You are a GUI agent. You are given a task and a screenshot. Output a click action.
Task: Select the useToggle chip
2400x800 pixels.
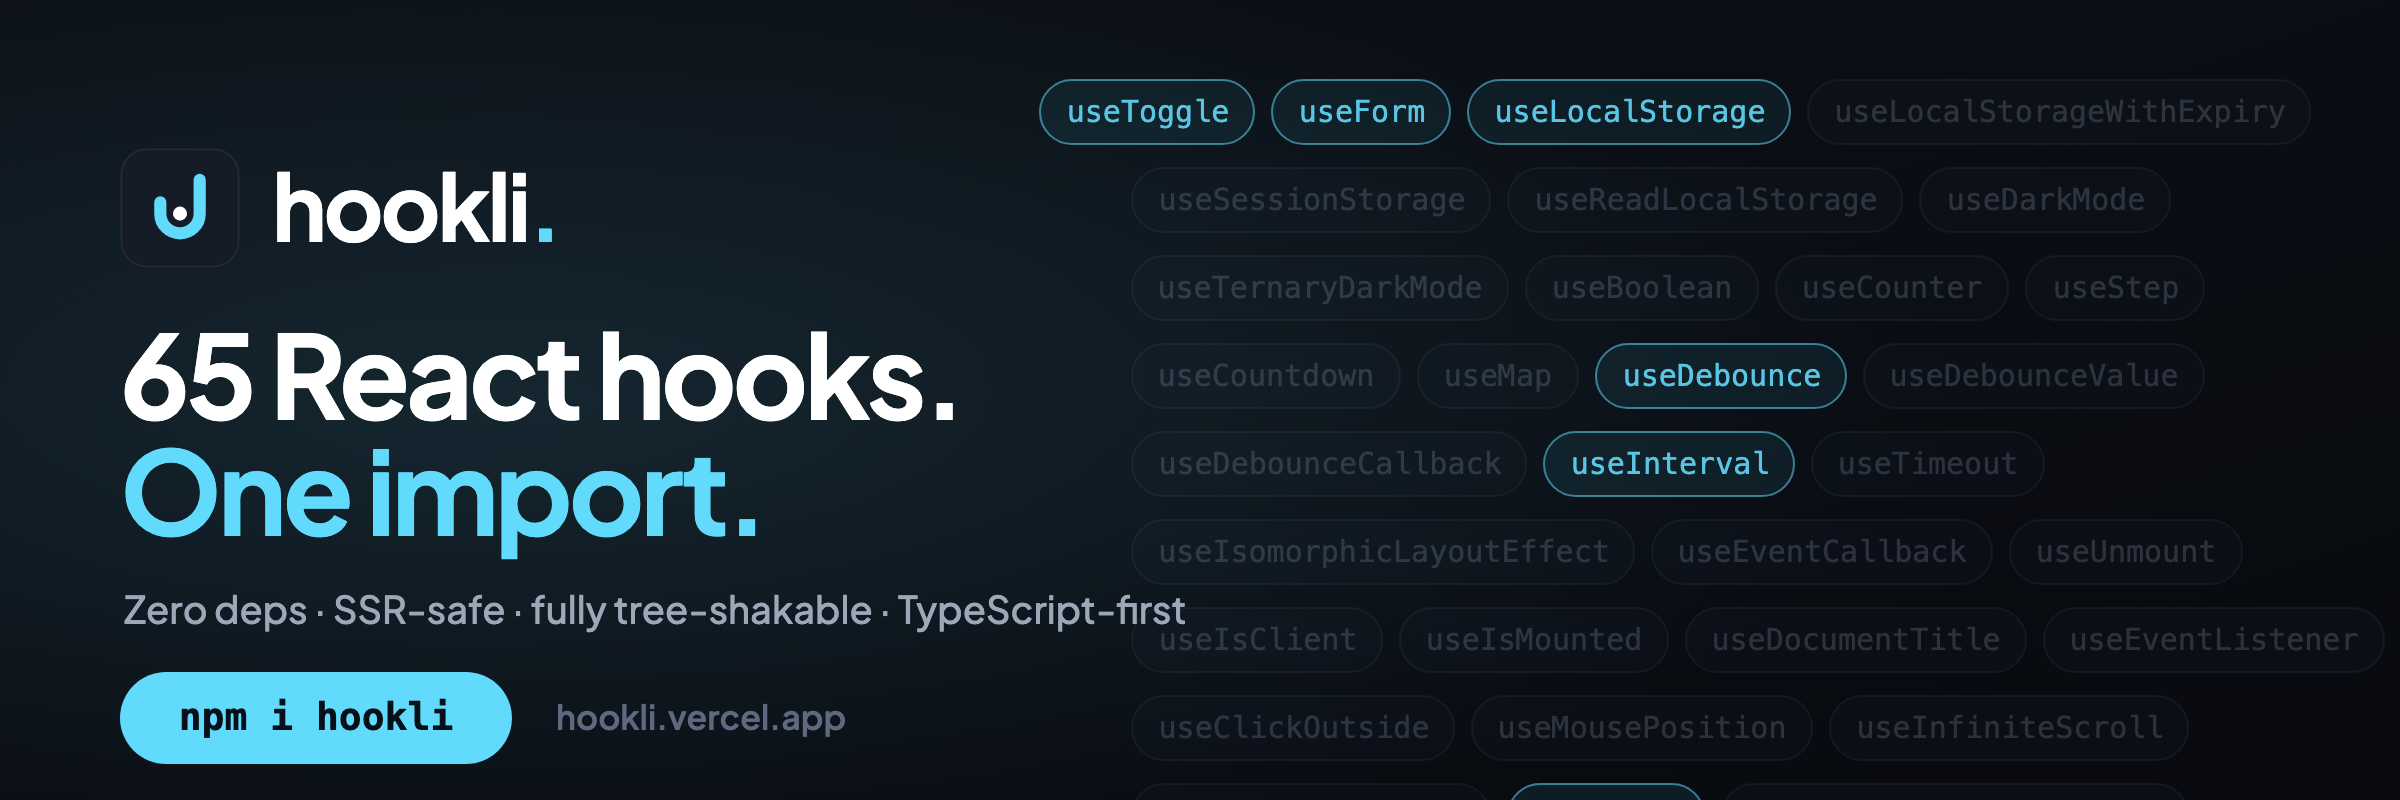[1147, 112]
